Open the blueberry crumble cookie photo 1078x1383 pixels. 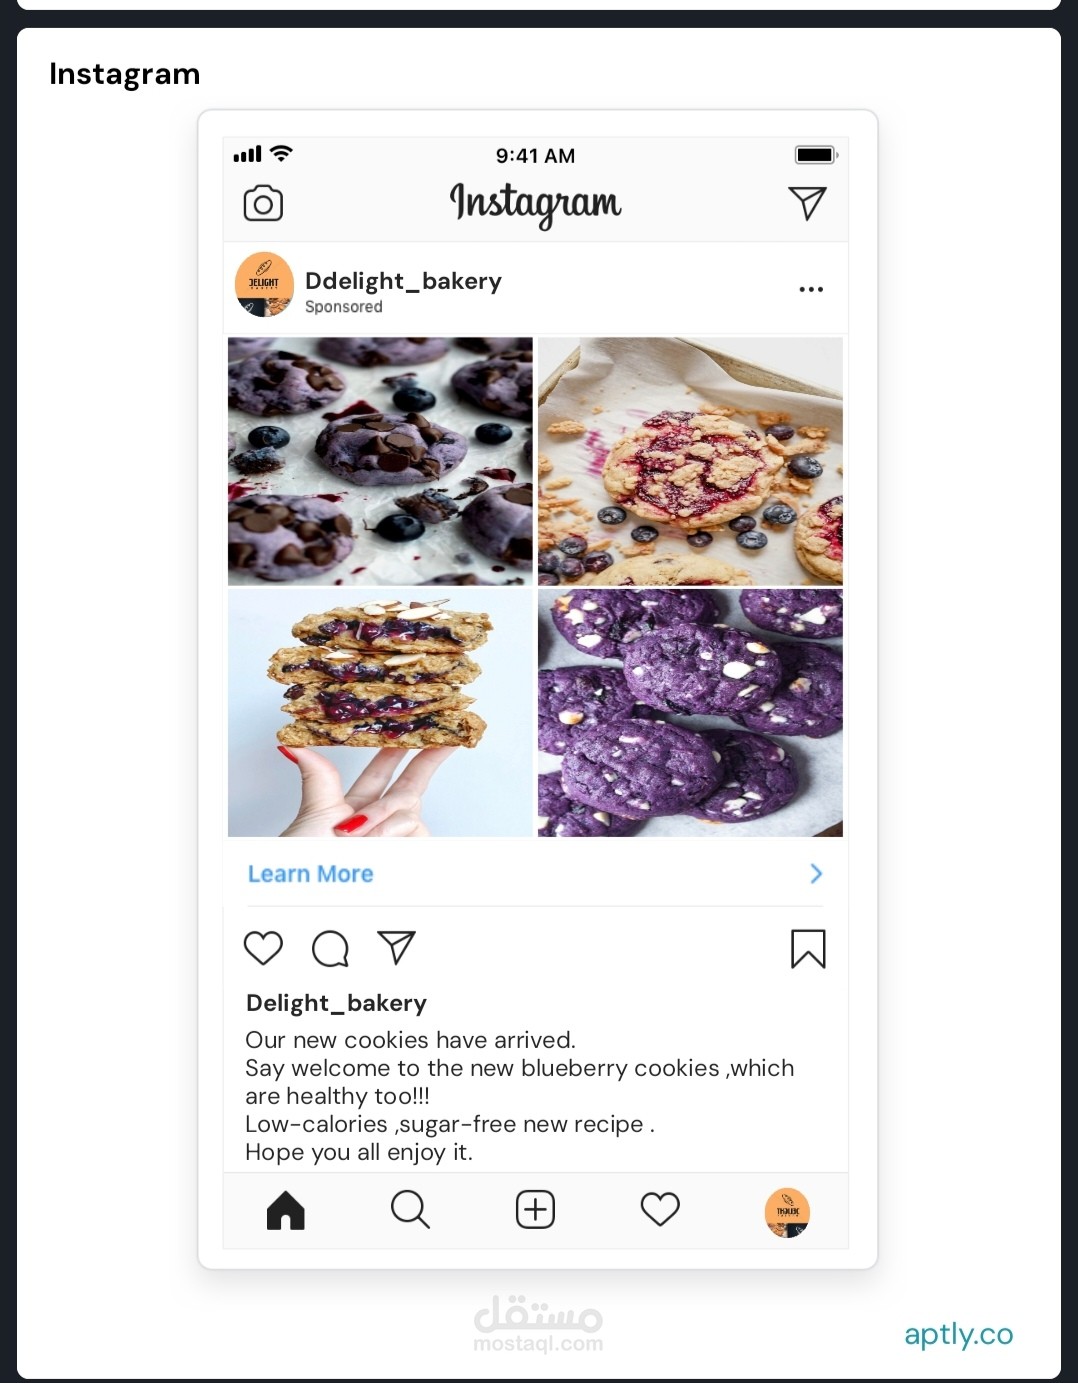click(x=690, y=461)
